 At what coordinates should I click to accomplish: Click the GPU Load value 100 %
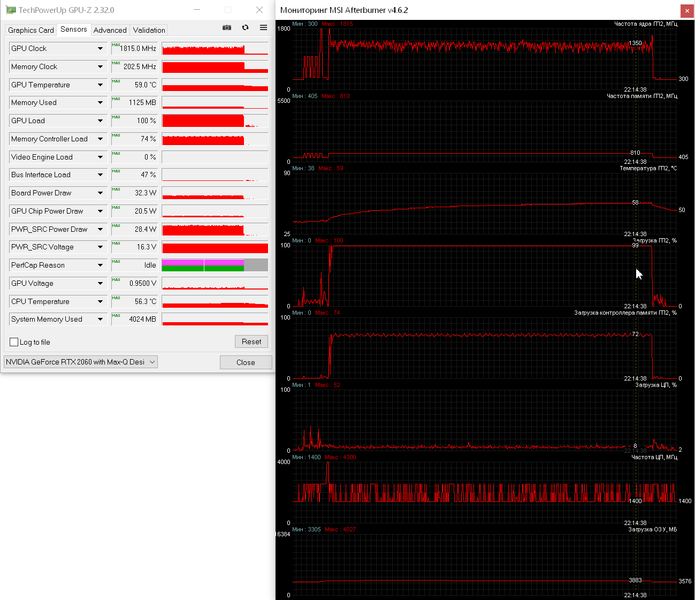[135, 121]
